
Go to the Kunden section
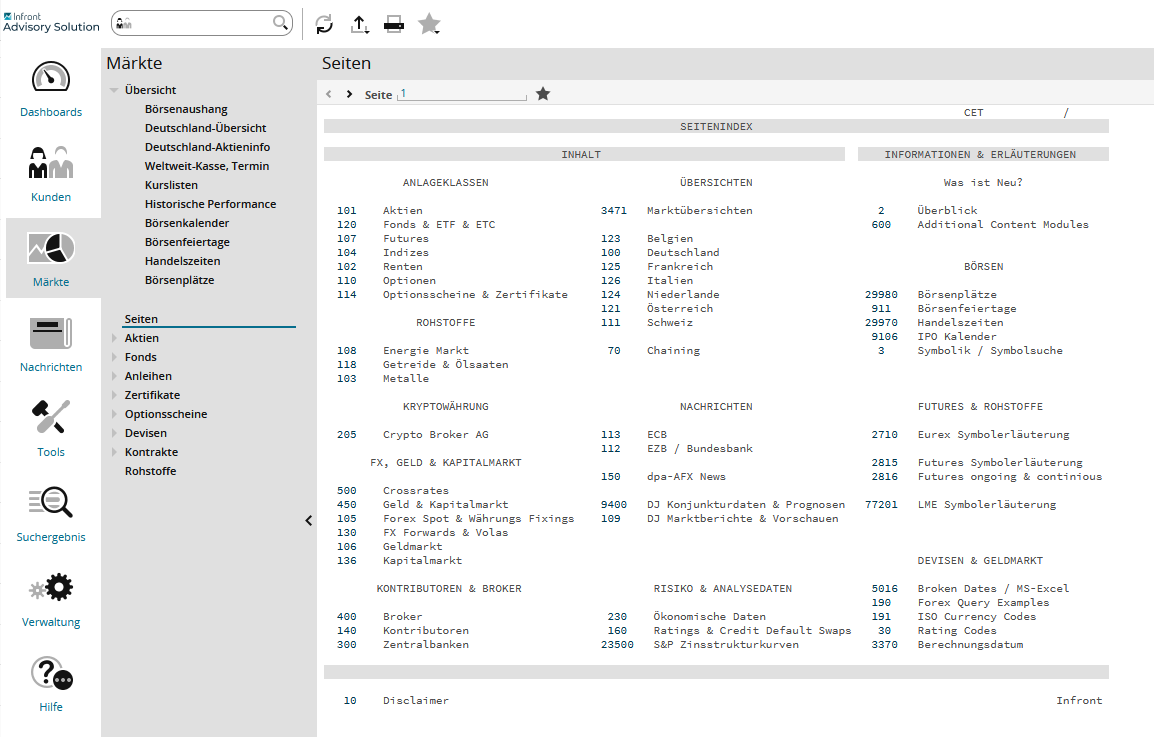click(51, 165)
